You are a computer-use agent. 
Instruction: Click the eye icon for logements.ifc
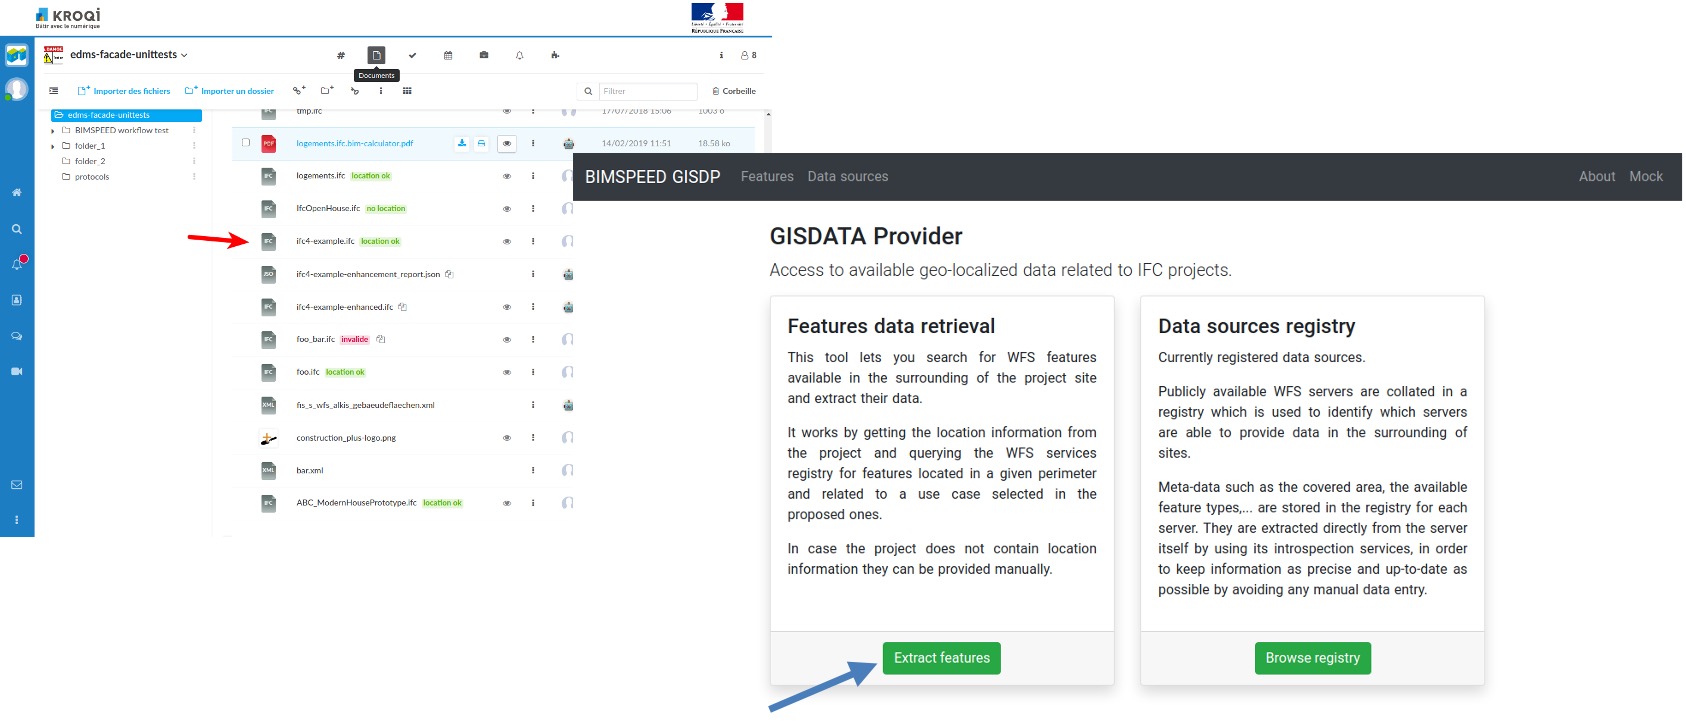tap(507, 176)
